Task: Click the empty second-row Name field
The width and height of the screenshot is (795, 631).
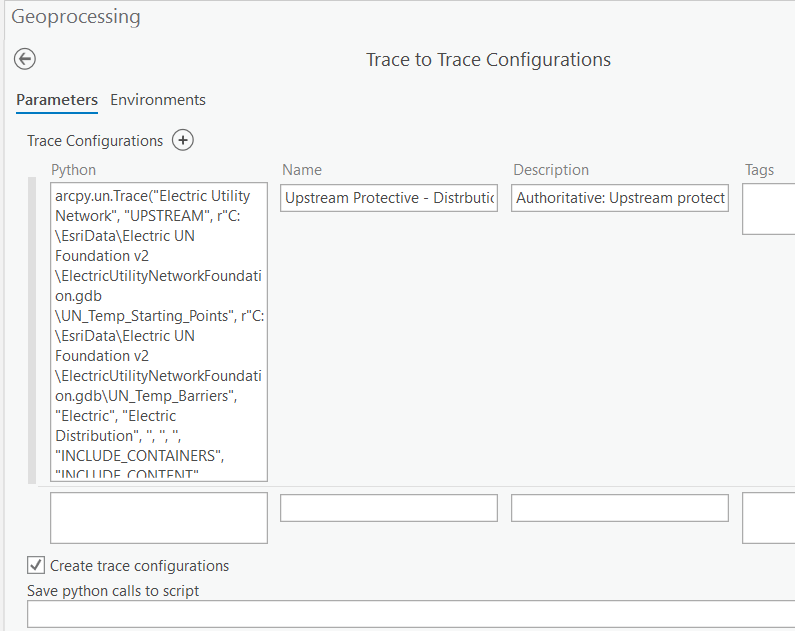Action: point(389,508)
